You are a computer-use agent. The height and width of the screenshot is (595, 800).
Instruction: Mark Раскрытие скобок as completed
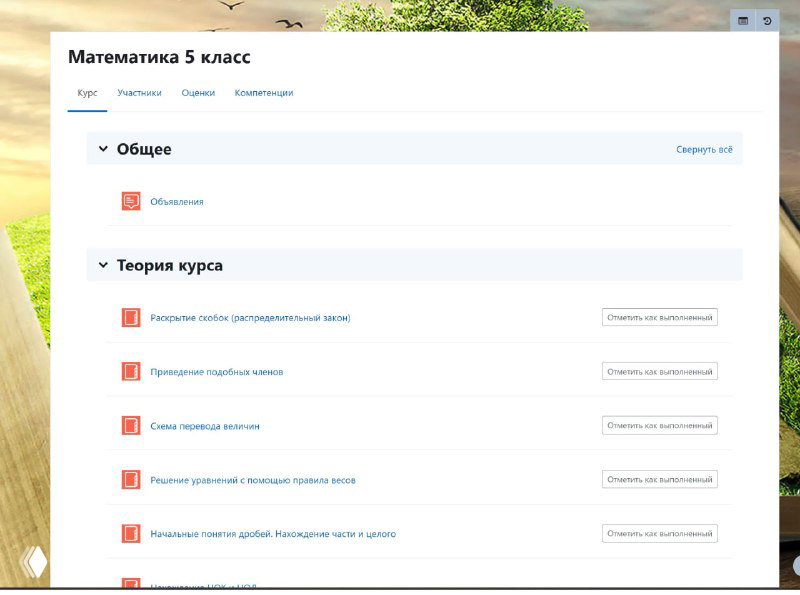(660, 317)
